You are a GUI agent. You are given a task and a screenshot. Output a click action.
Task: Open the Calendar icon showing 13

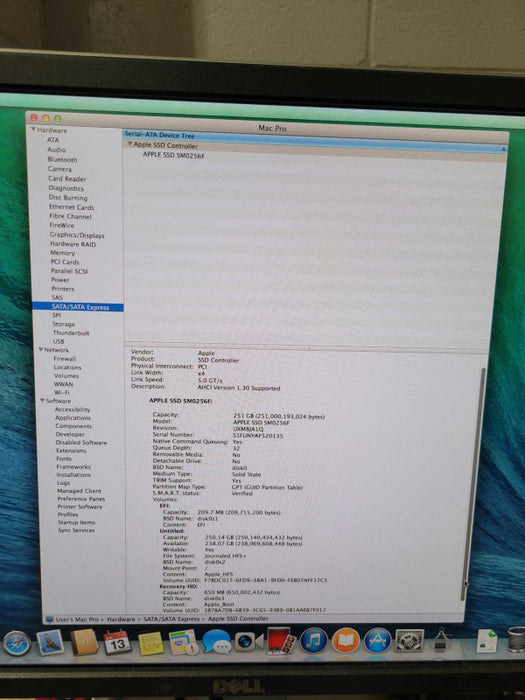pyautogui.click(x=117, y=642)
